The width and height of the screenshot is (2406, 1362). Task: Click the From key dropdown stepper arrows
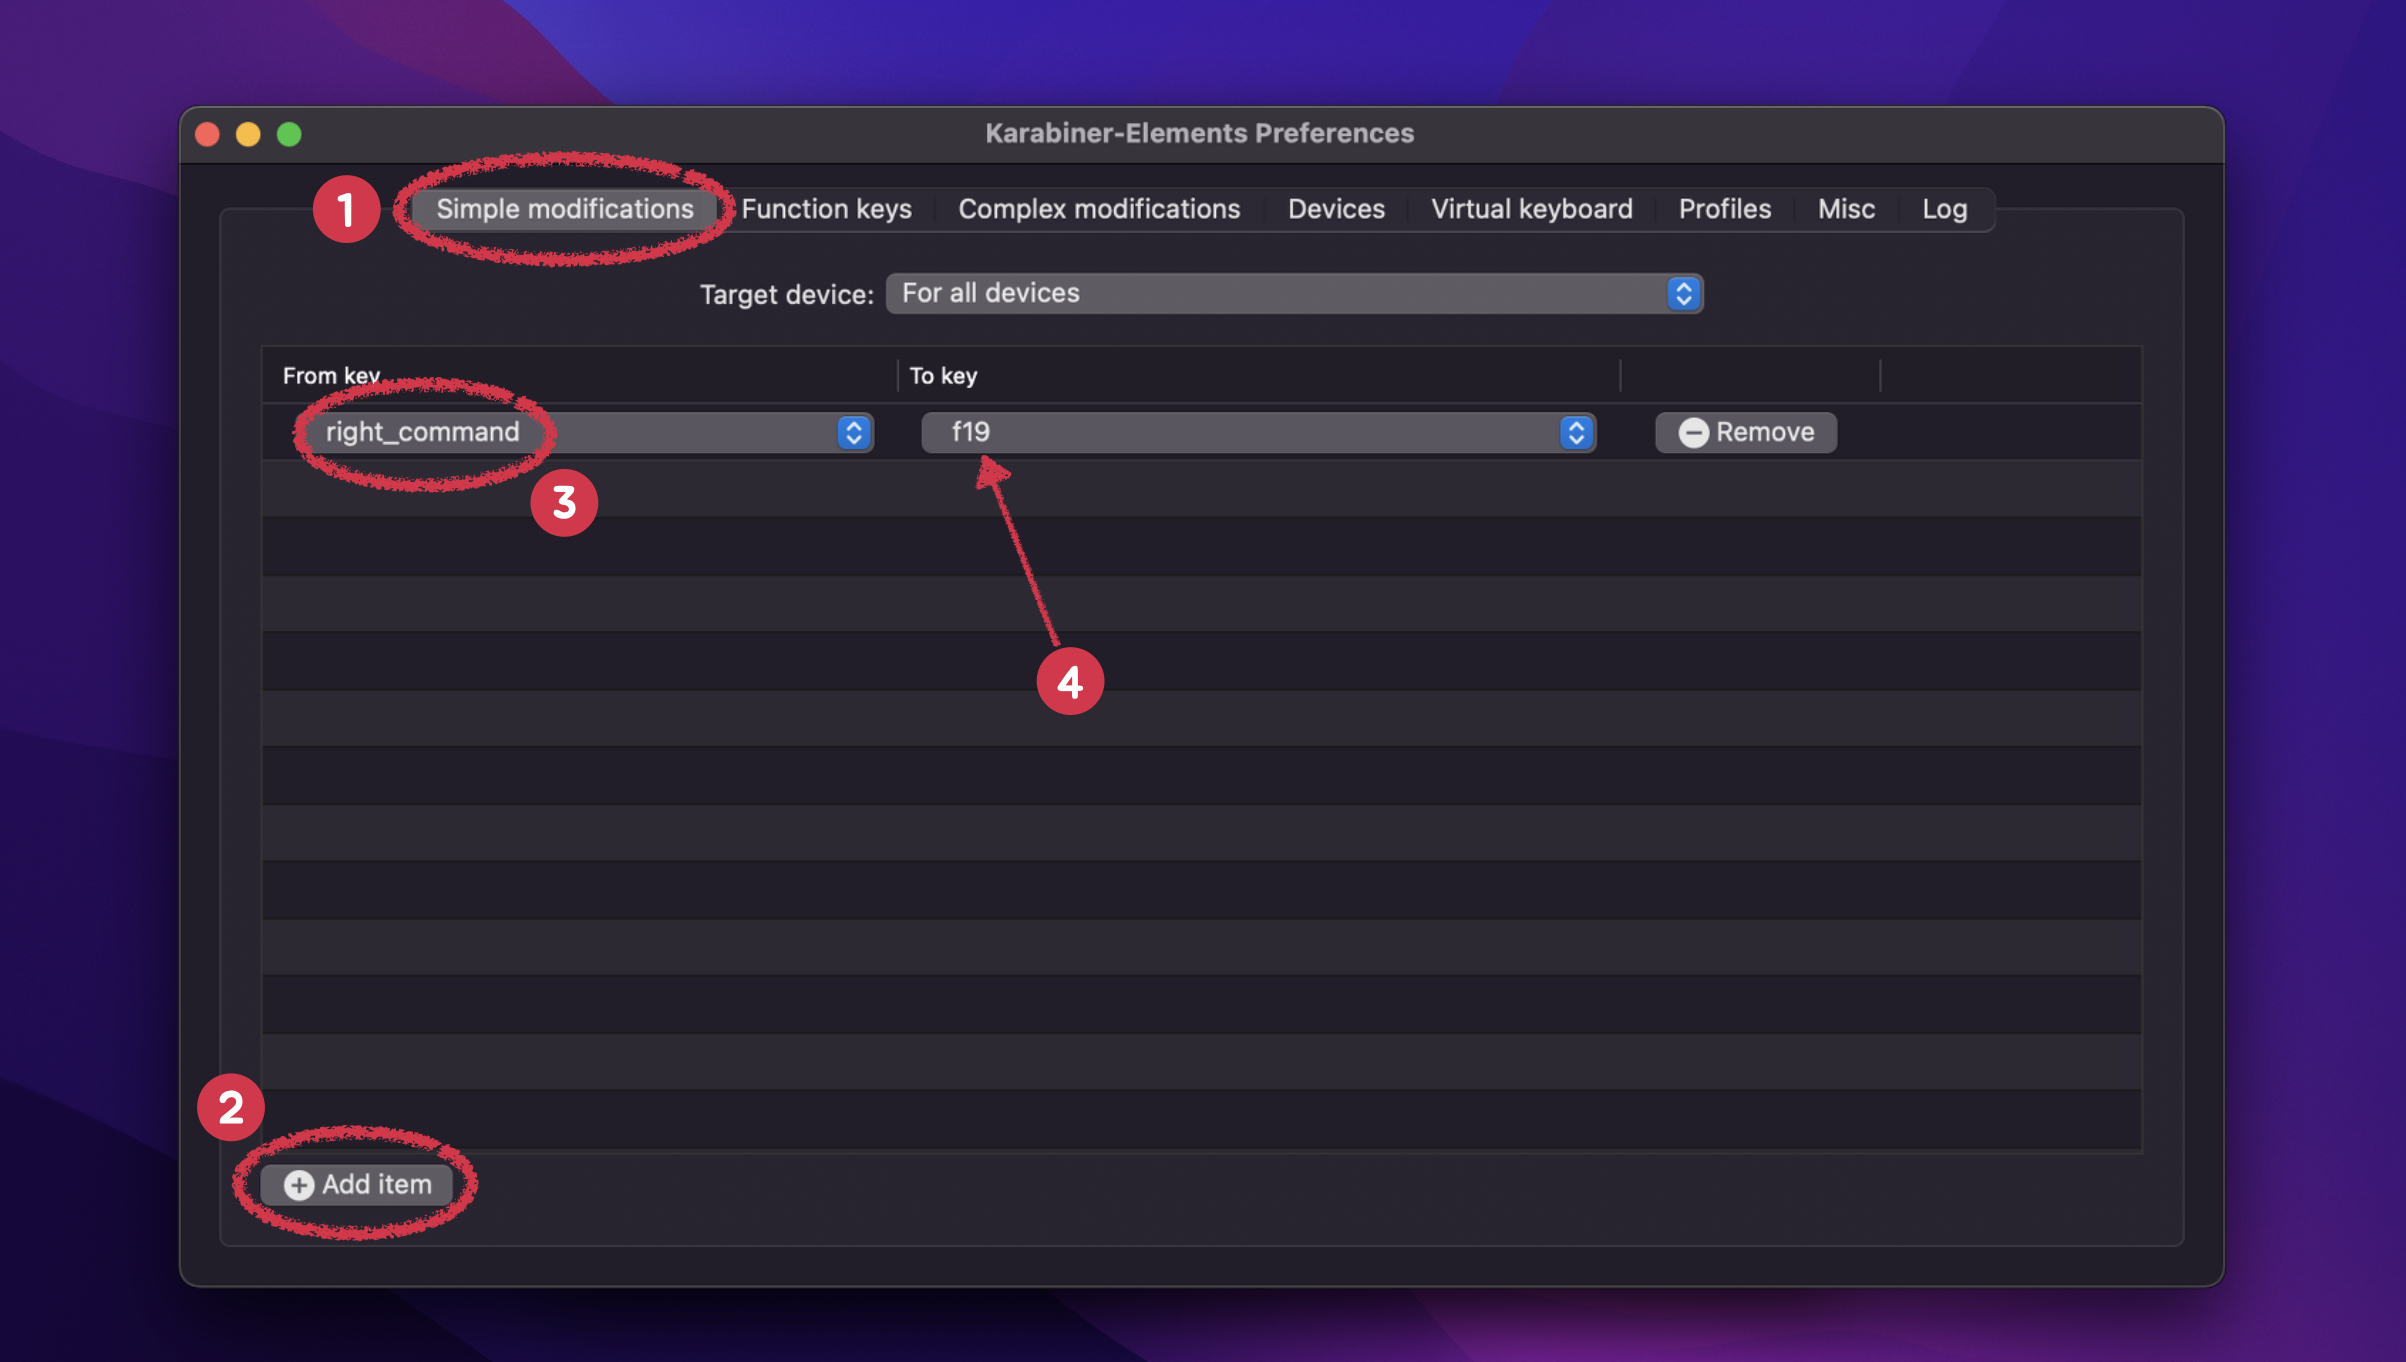853,432
